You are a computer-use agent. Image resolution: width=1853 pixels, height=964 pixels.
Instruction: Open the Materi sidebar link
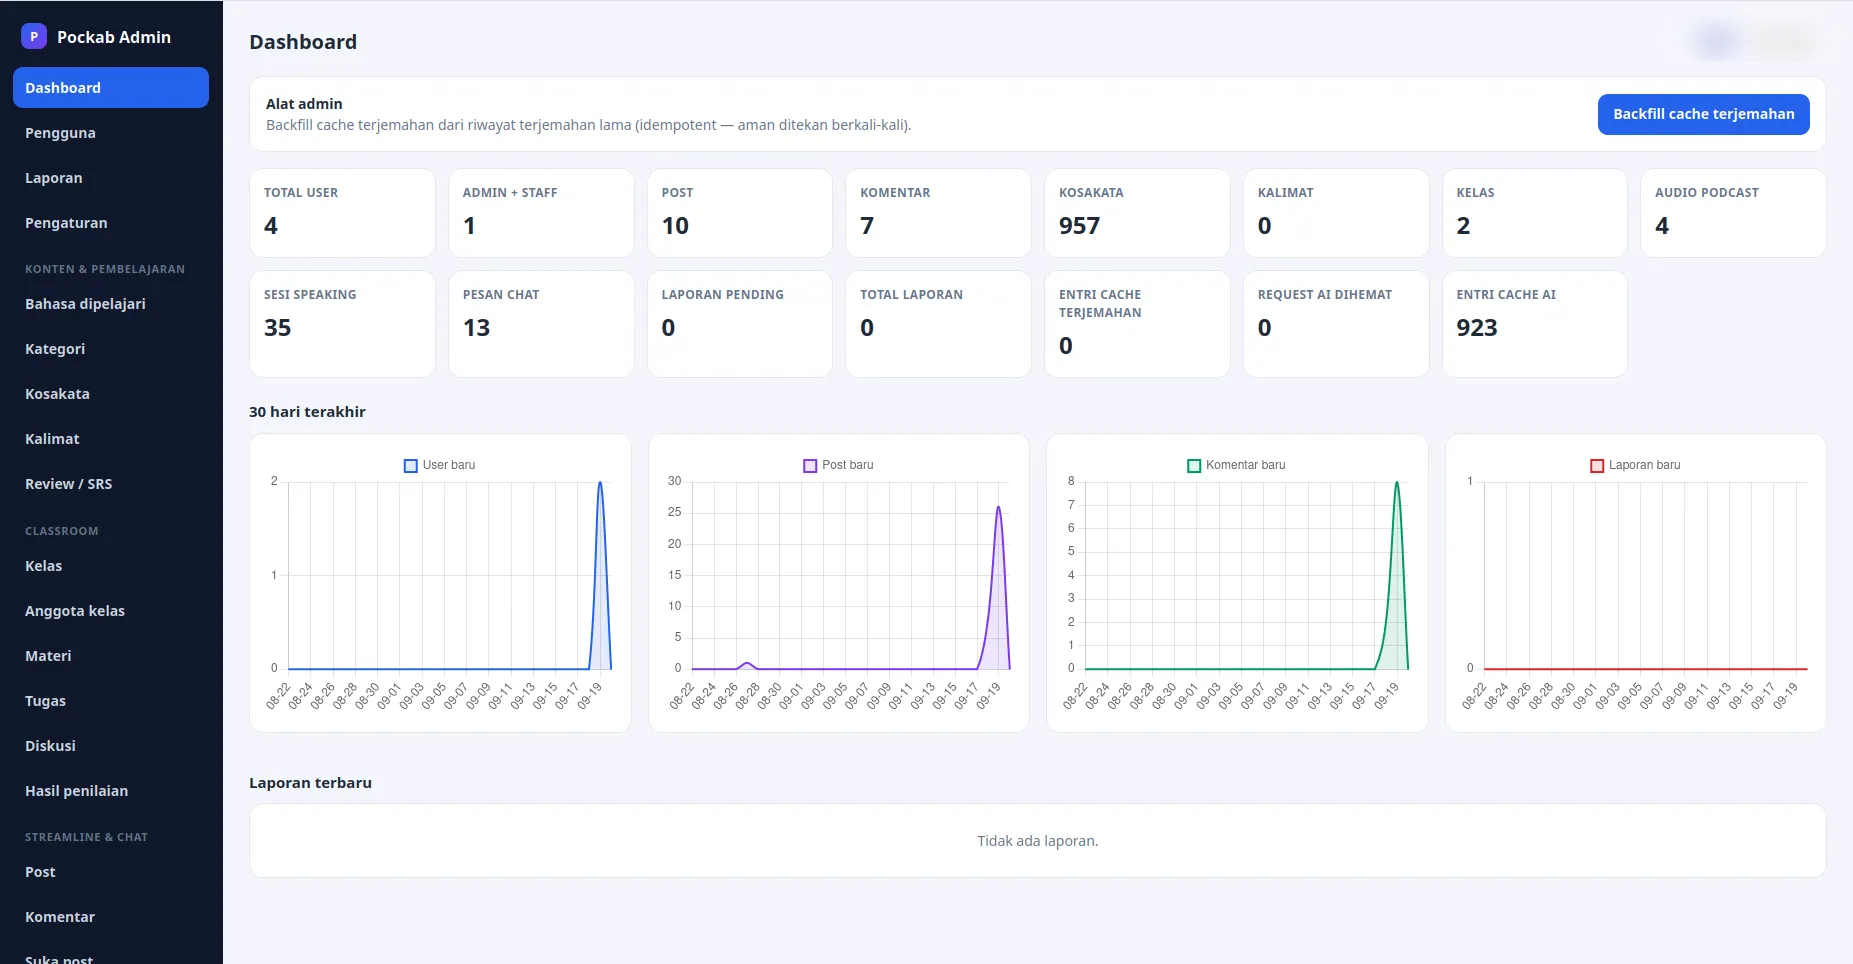(111, 656)
